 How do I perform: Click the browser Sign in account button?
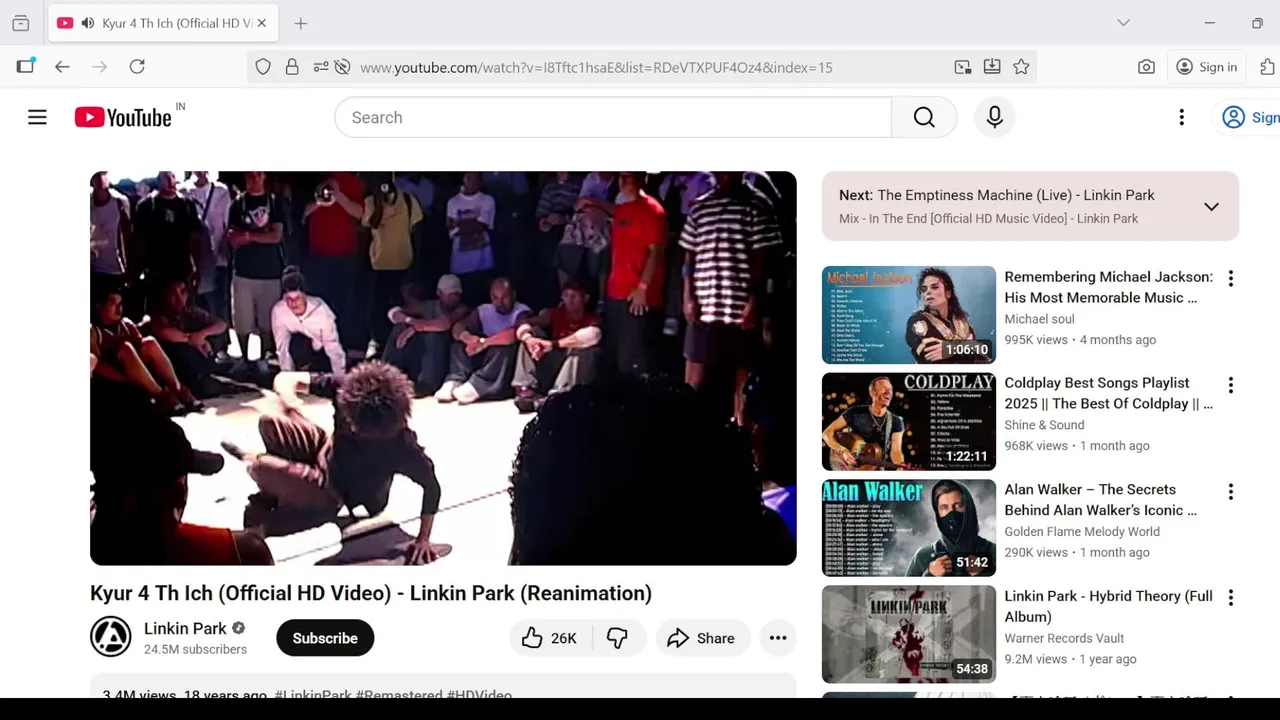1207,67
